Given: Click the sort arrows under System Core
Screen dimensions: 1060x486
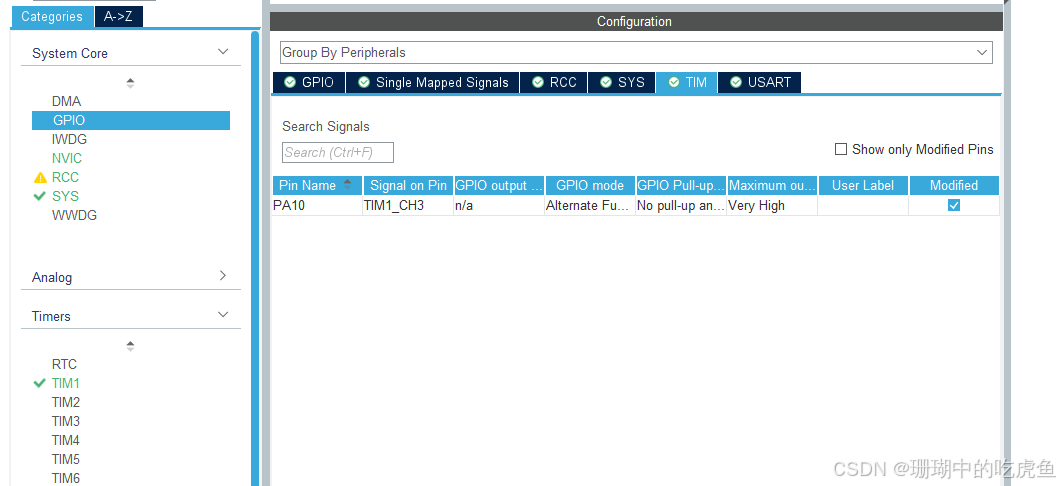Looking at the screenshot, I should point(130,83).
